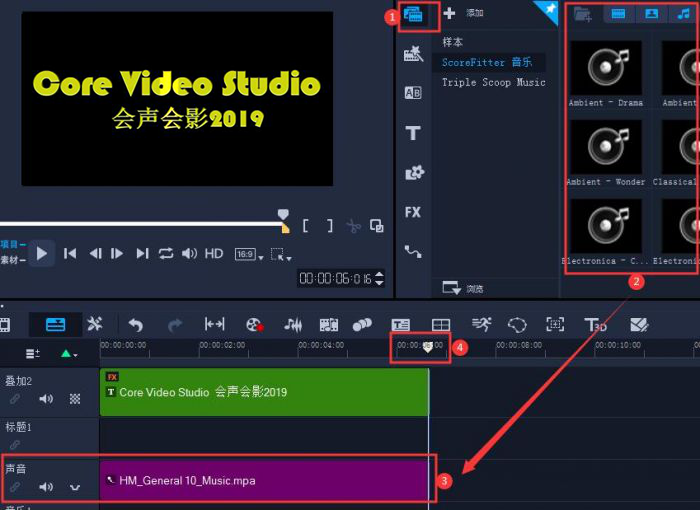This screenshot has height=510, width=700.
Task: Toggle repeat playback
Action: tap(166, 254)
